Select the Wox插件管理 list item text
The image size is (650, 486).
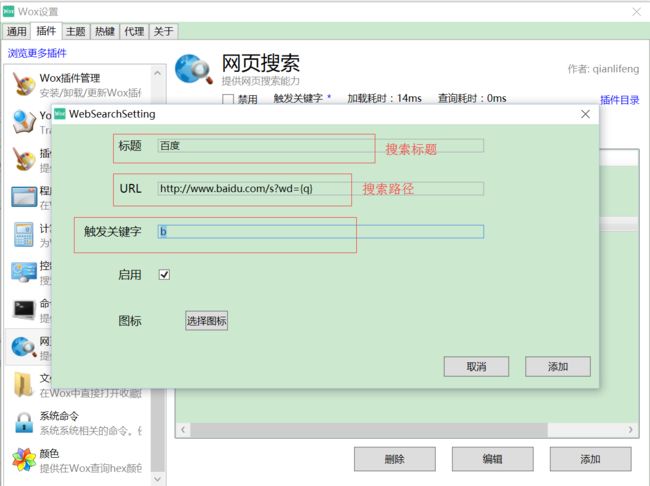pos(70,78)
